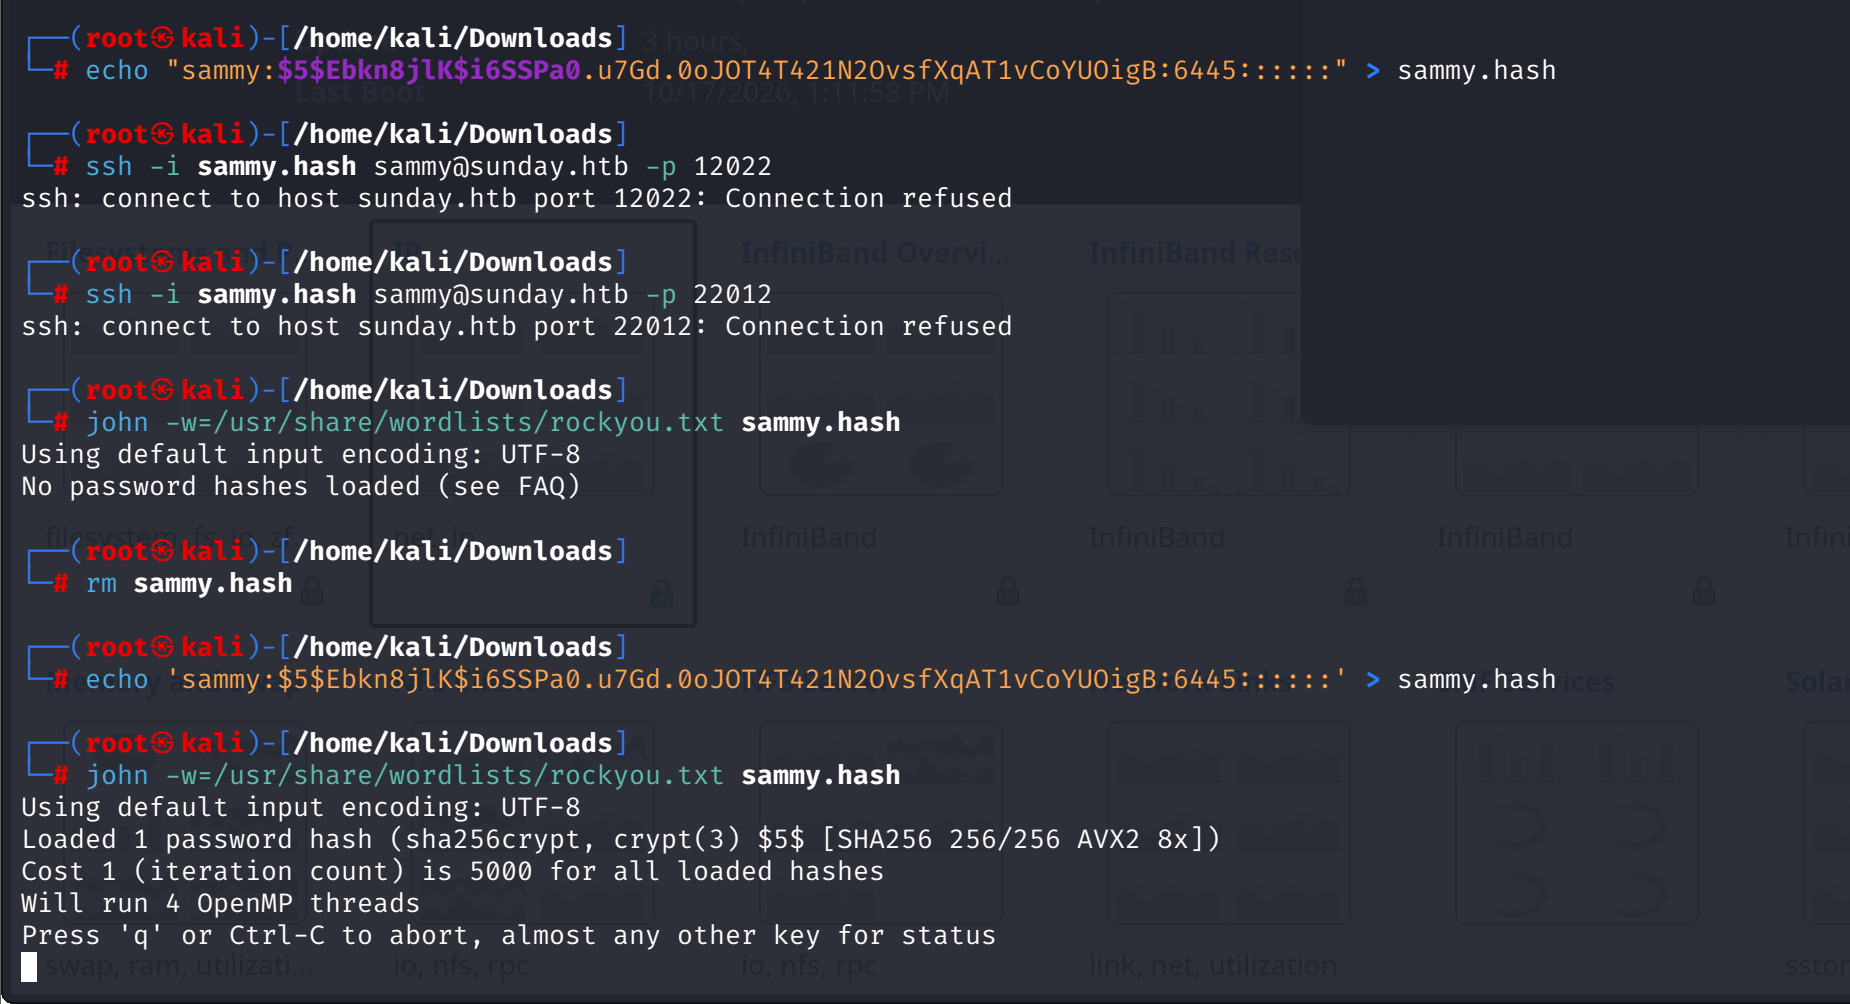Viewport: 1850px width, 1004px height.
Task: Click the blinking terminal cursor block
Action: [29, 967]
